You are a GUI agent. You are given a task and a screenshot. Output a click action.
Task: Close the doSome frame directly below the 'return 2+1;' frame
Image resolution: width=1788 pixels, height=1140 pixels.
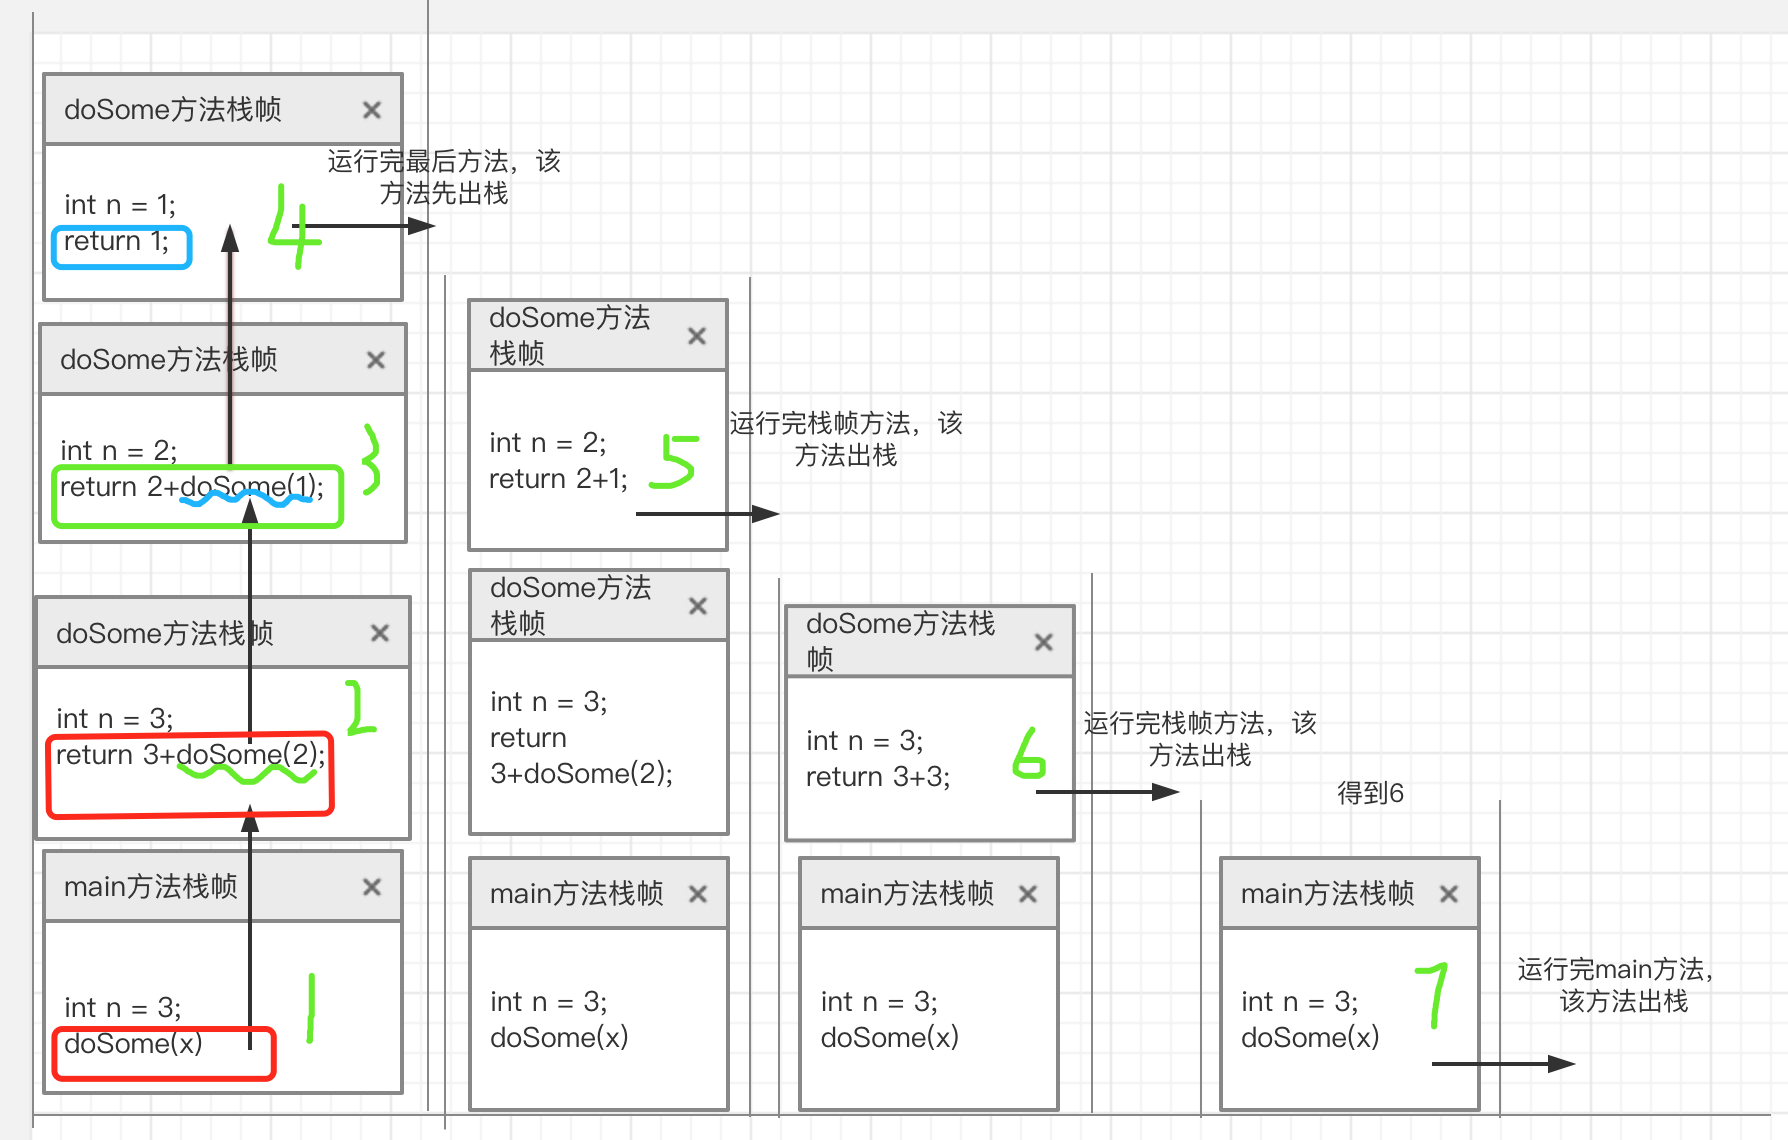[x=698, y=606]
